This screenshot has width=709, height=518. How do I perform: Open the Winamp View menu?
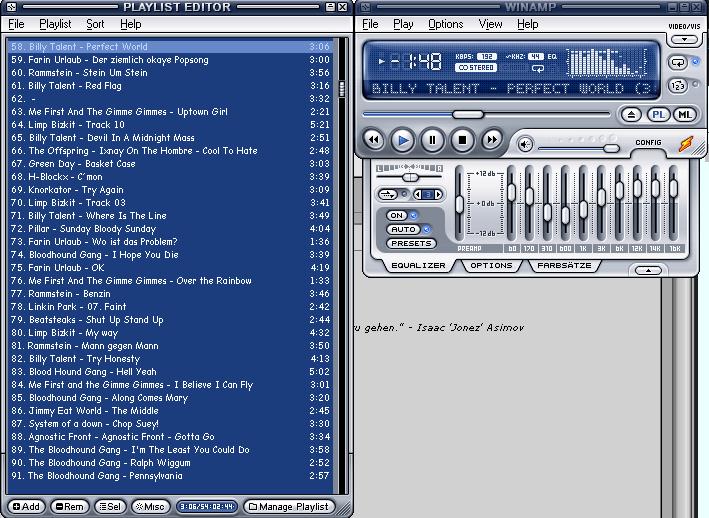tap(490, 24)
